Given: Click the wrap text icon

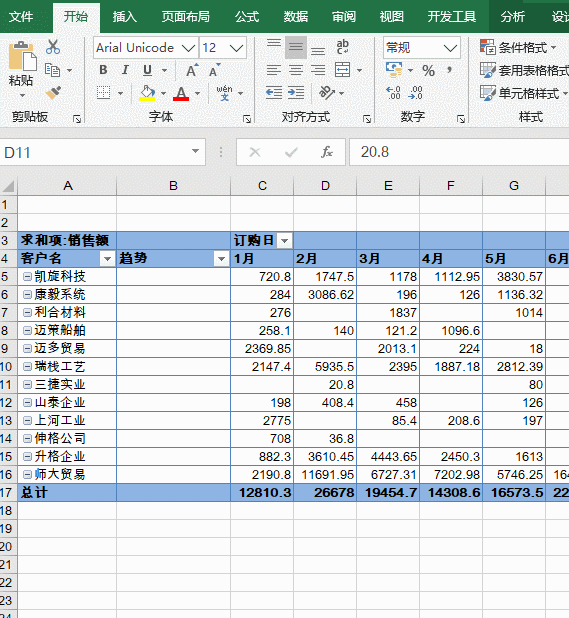Looking at the screenshot, I should click(342, 47).
